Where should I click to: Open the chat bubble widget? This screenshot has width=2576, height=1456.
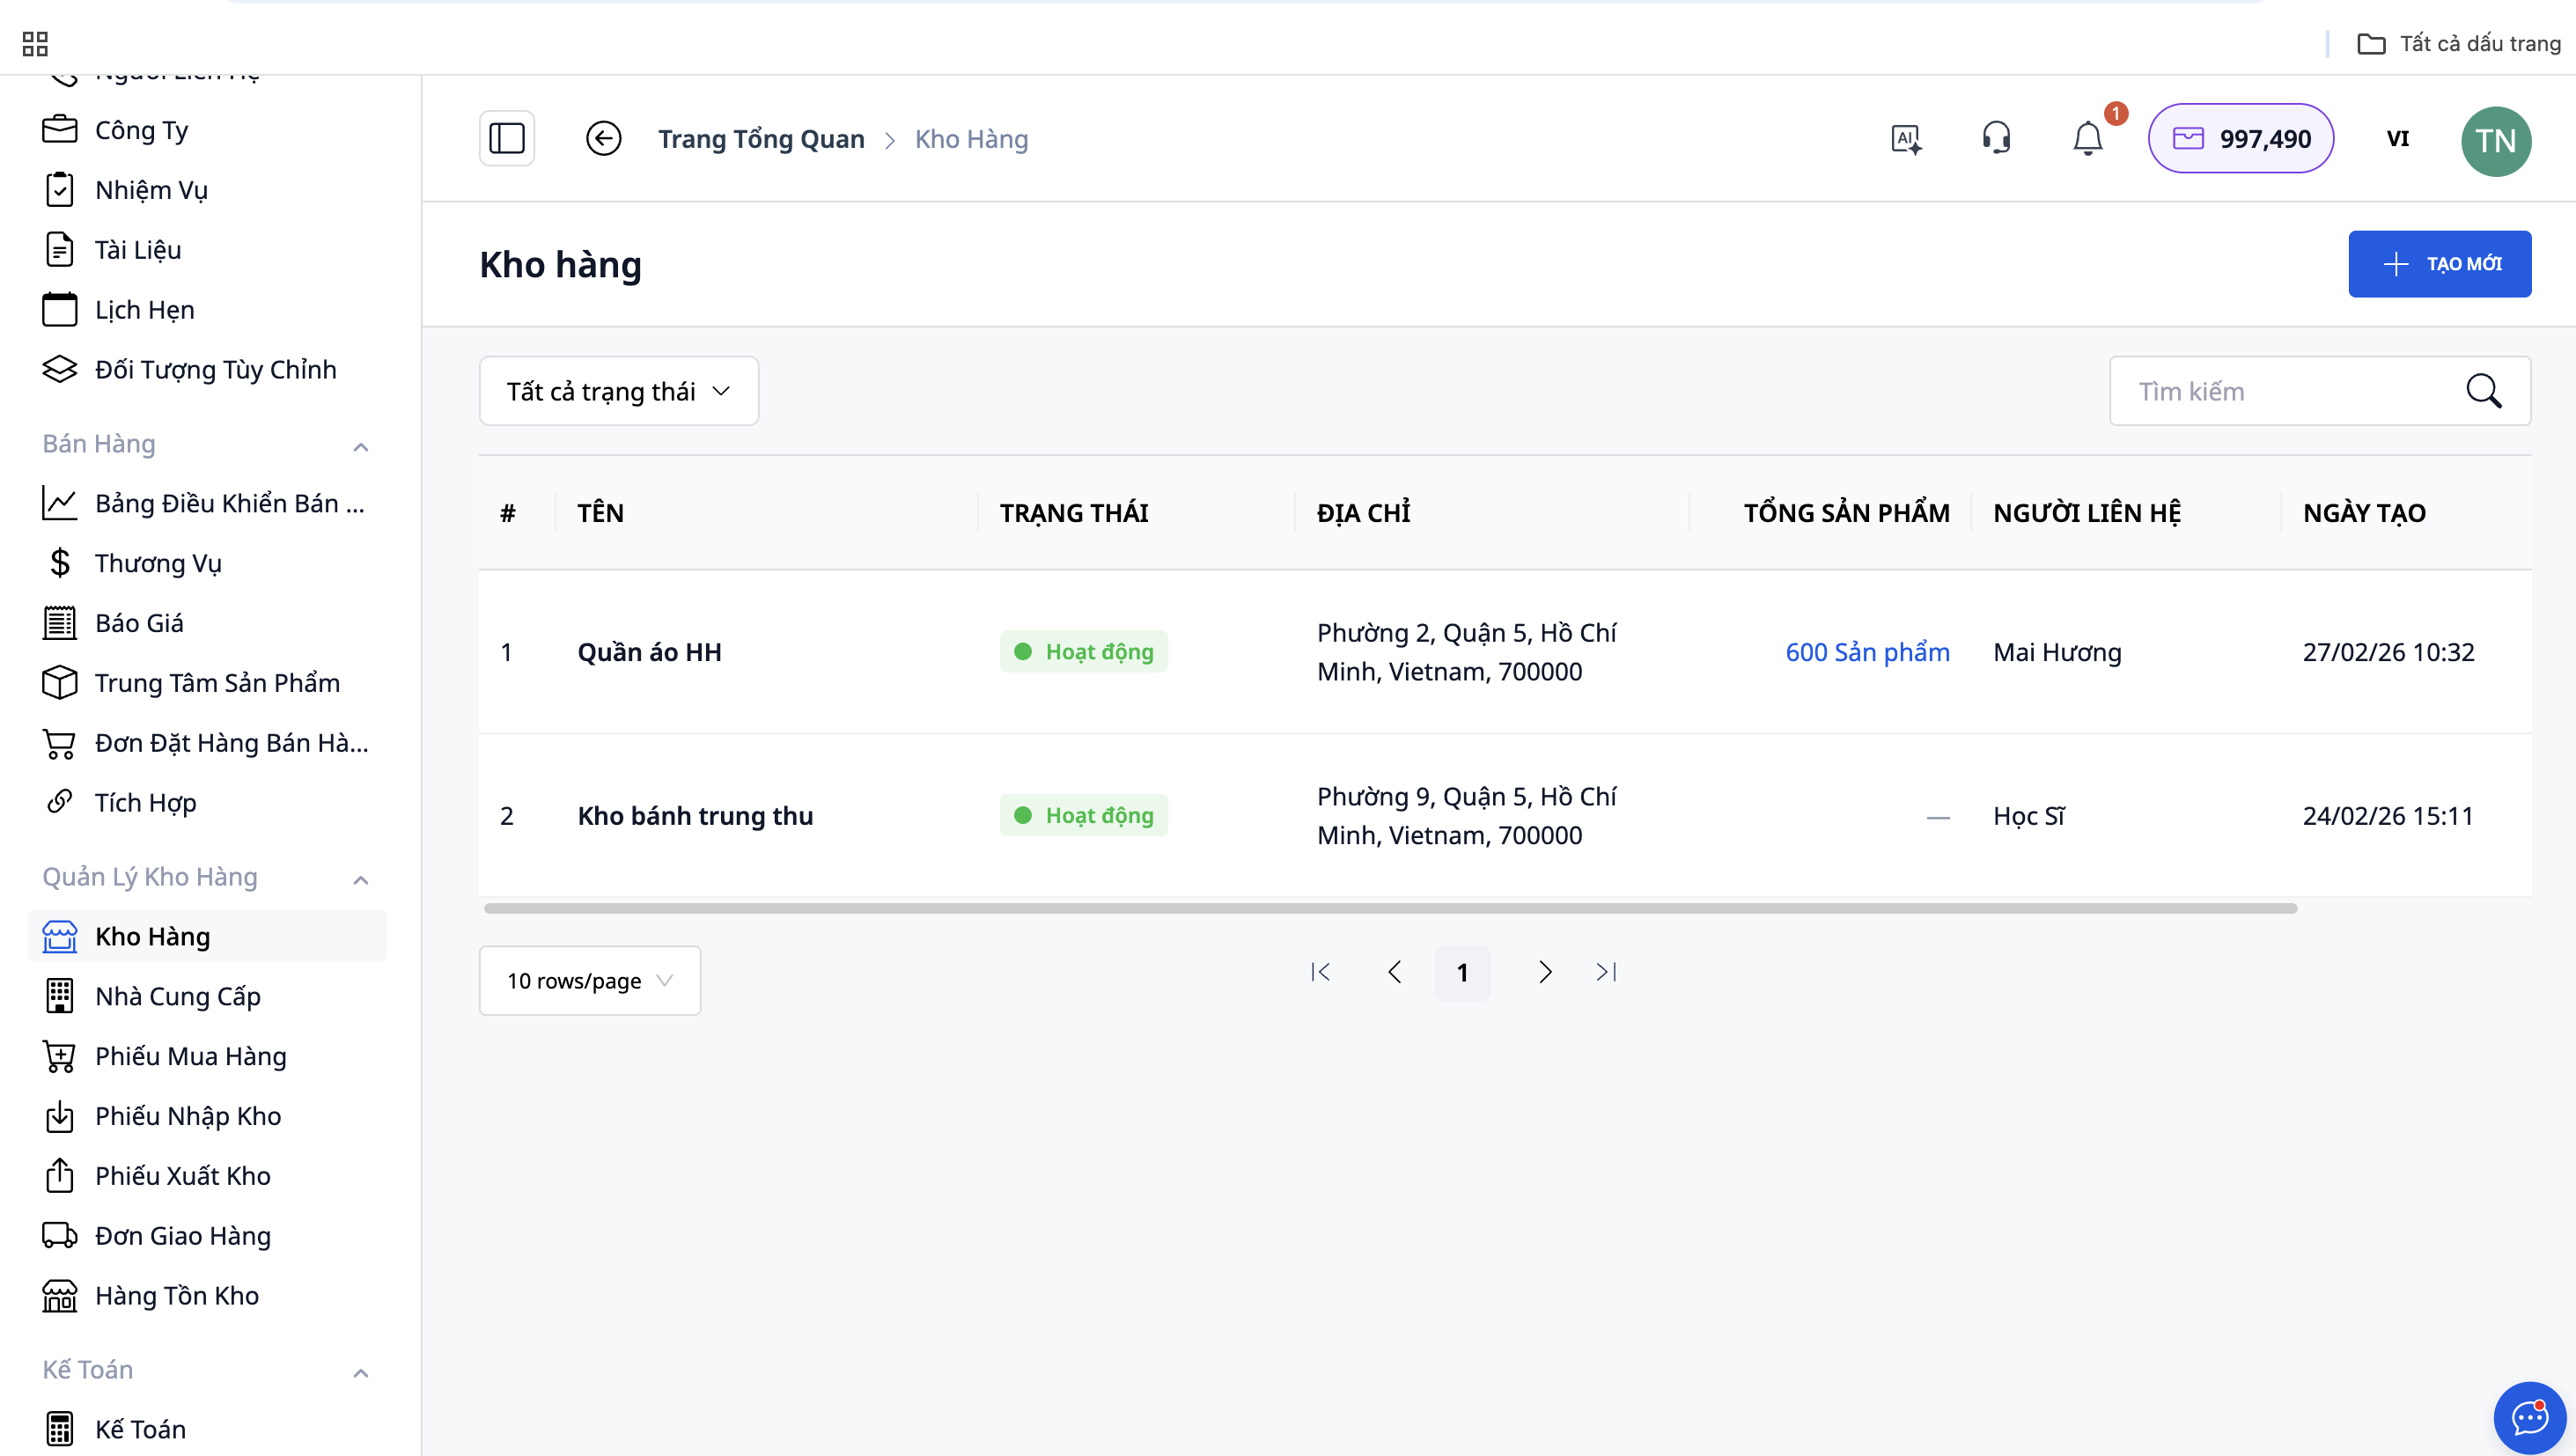tap(2529, 1417)
